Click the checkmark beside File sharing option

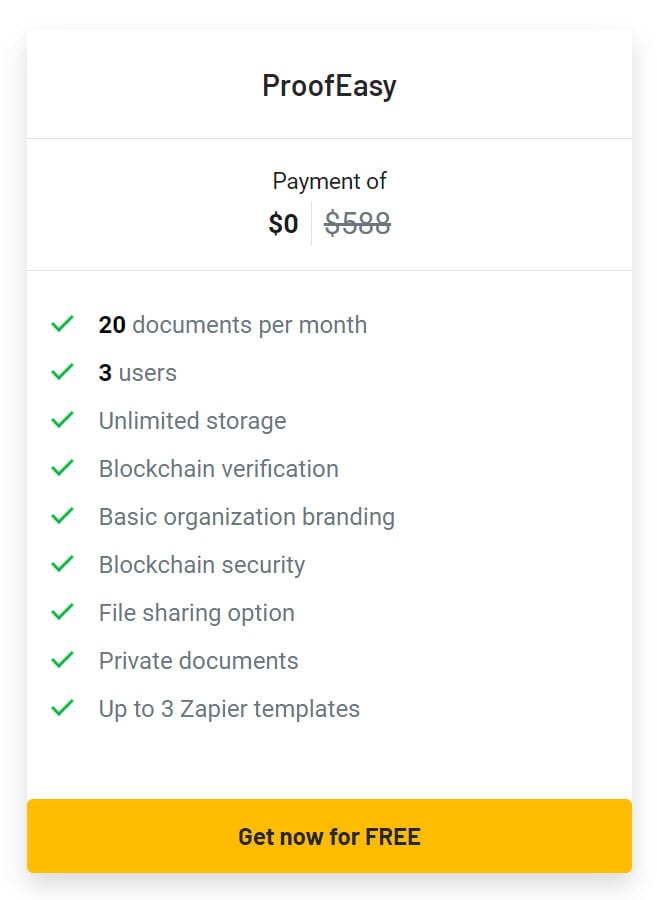pyautogui.click(x=62, y=612)
